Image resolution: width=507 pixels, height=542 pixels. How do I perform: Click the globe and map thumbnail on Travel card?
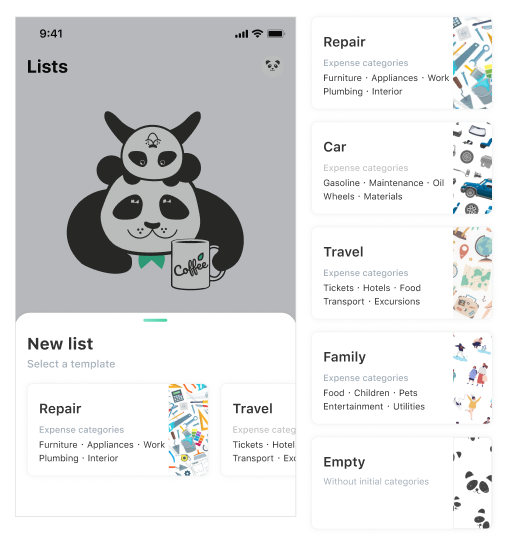[472, 273]
